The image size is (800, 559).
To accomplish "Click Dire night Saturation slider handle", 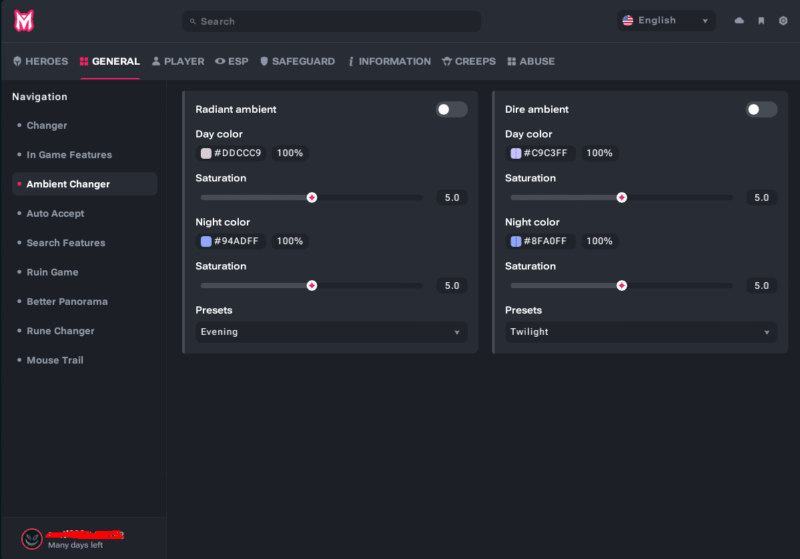I will pos(621,286).
